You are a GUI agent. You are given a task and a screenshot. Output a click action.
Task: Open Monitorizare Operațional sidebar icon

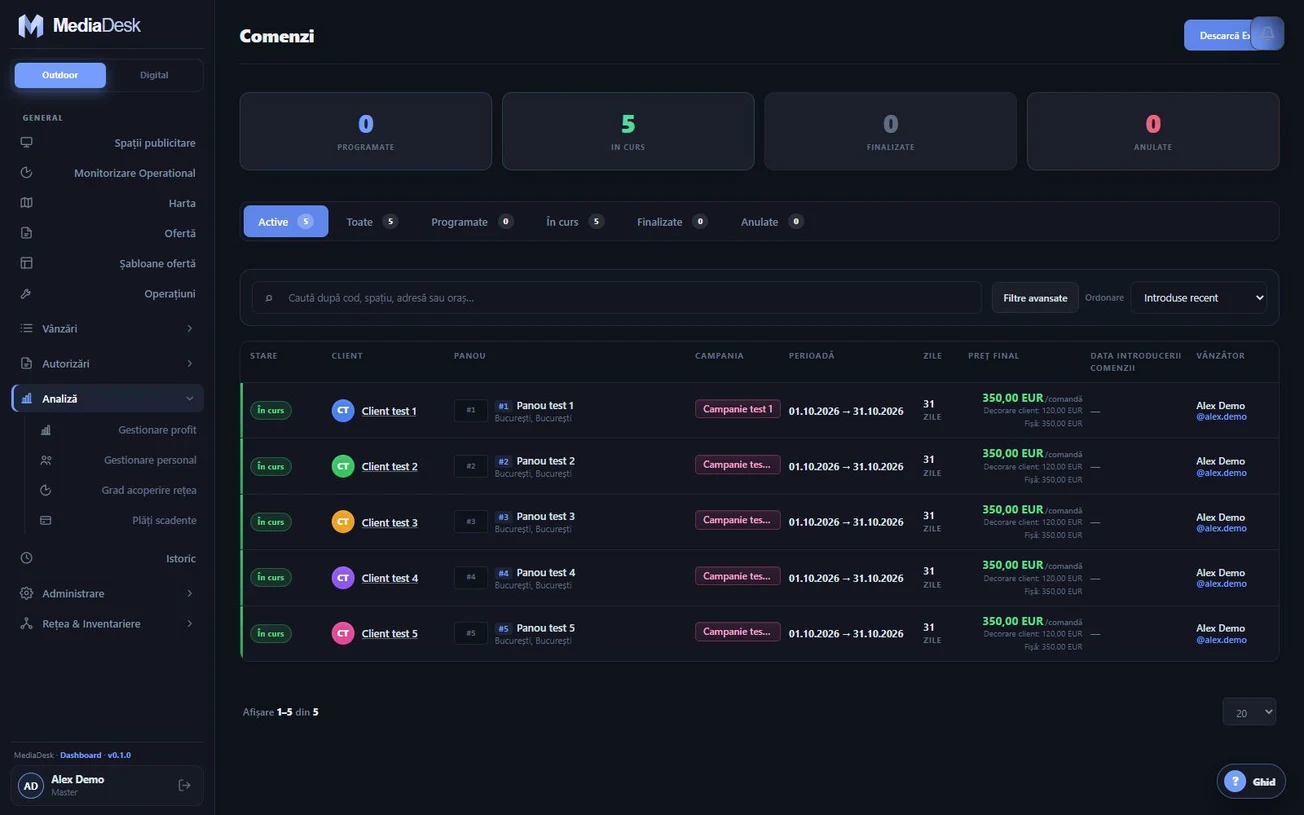27,173
